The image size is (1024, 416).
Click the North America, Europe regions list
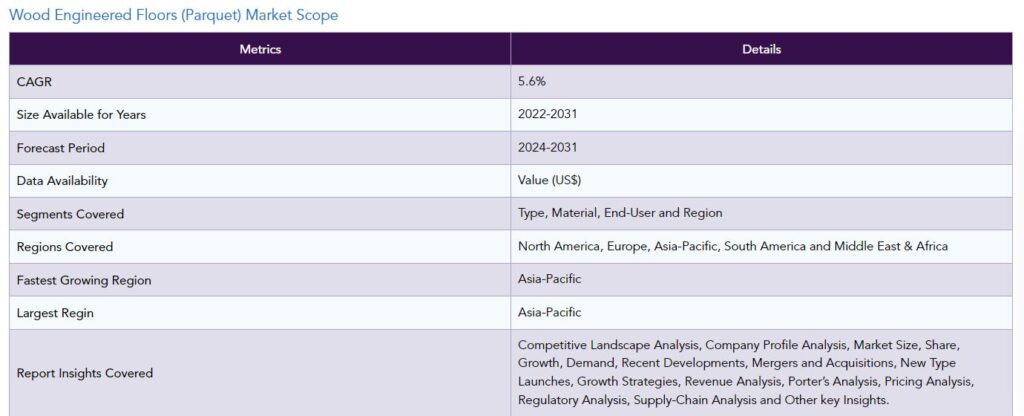click(x=733, y=246)
